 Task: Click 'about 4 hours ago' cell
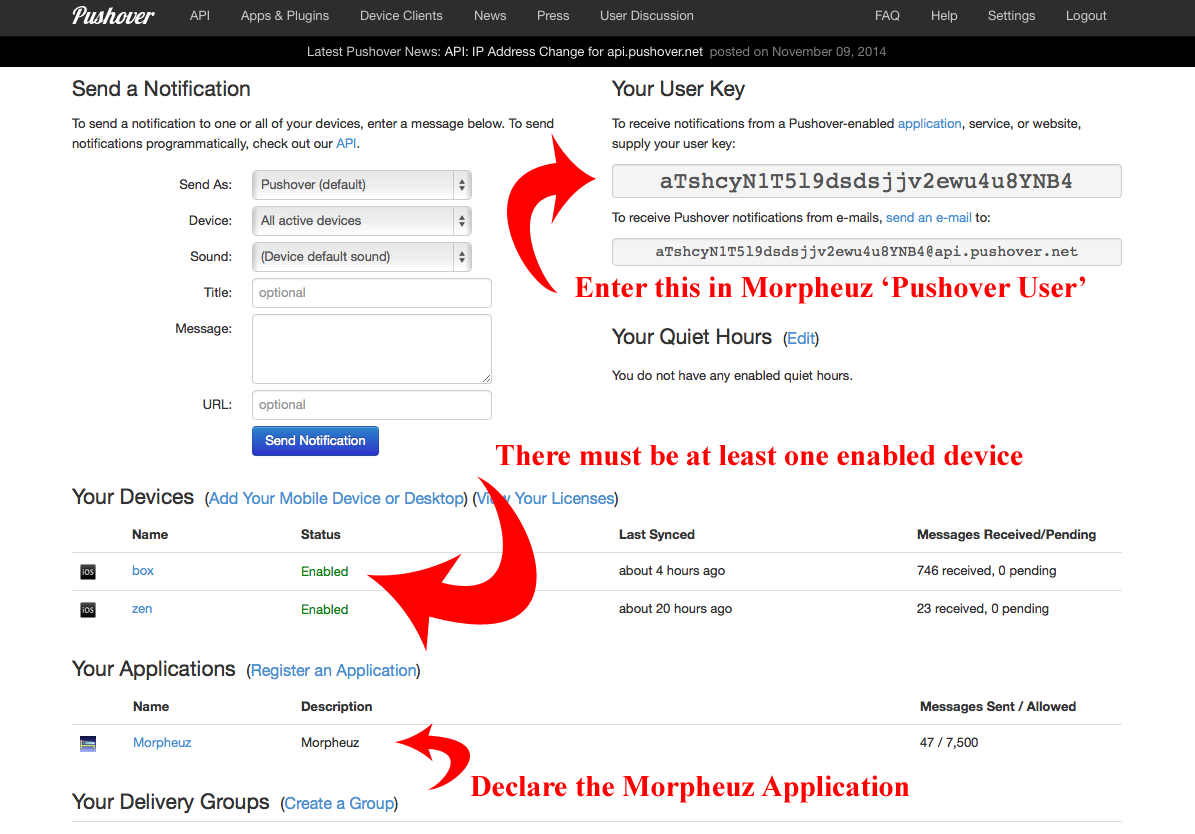coord(671,570)
